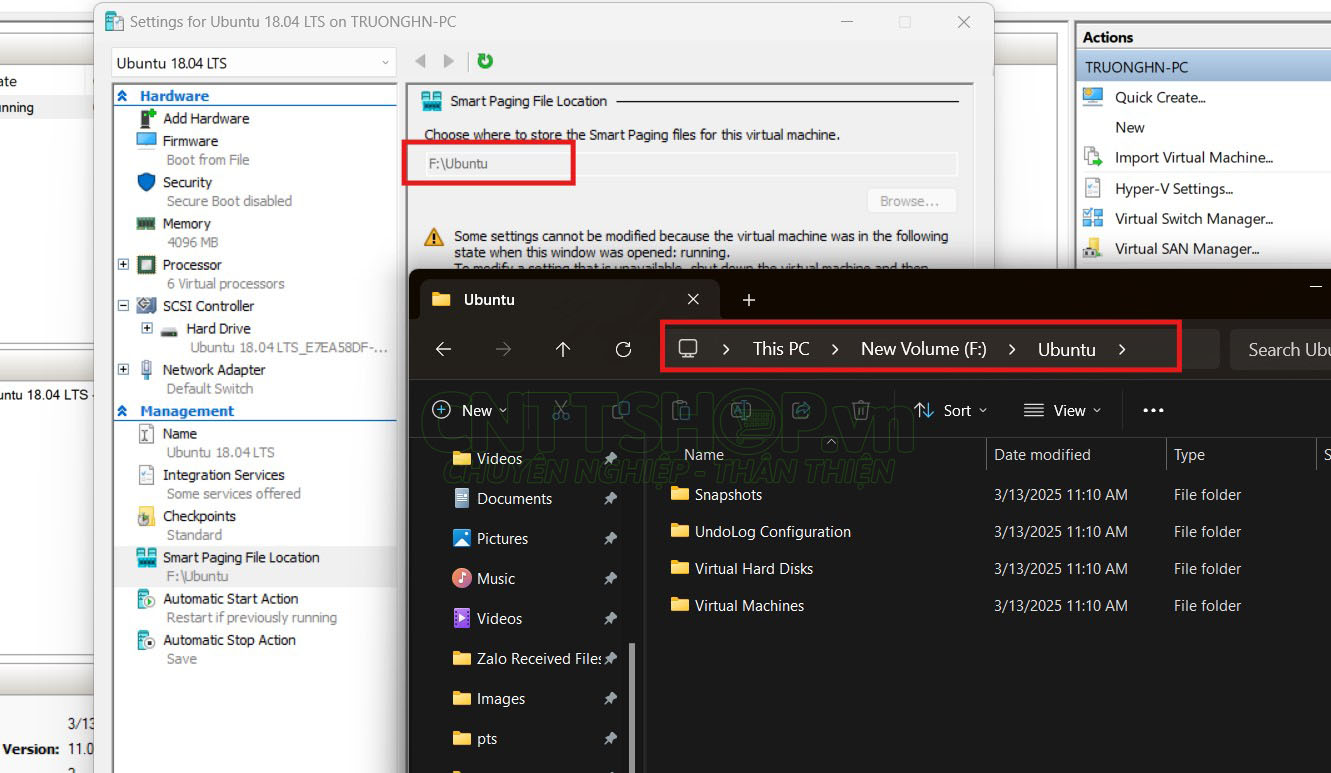Select Hard Drive item

click(x=218, y=328)
